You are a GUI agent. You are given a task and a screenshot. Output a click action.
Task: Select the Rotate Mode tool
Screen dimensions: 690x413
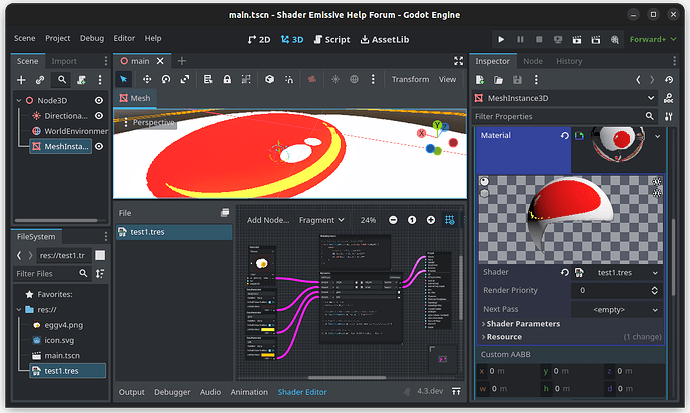point(166,79)
